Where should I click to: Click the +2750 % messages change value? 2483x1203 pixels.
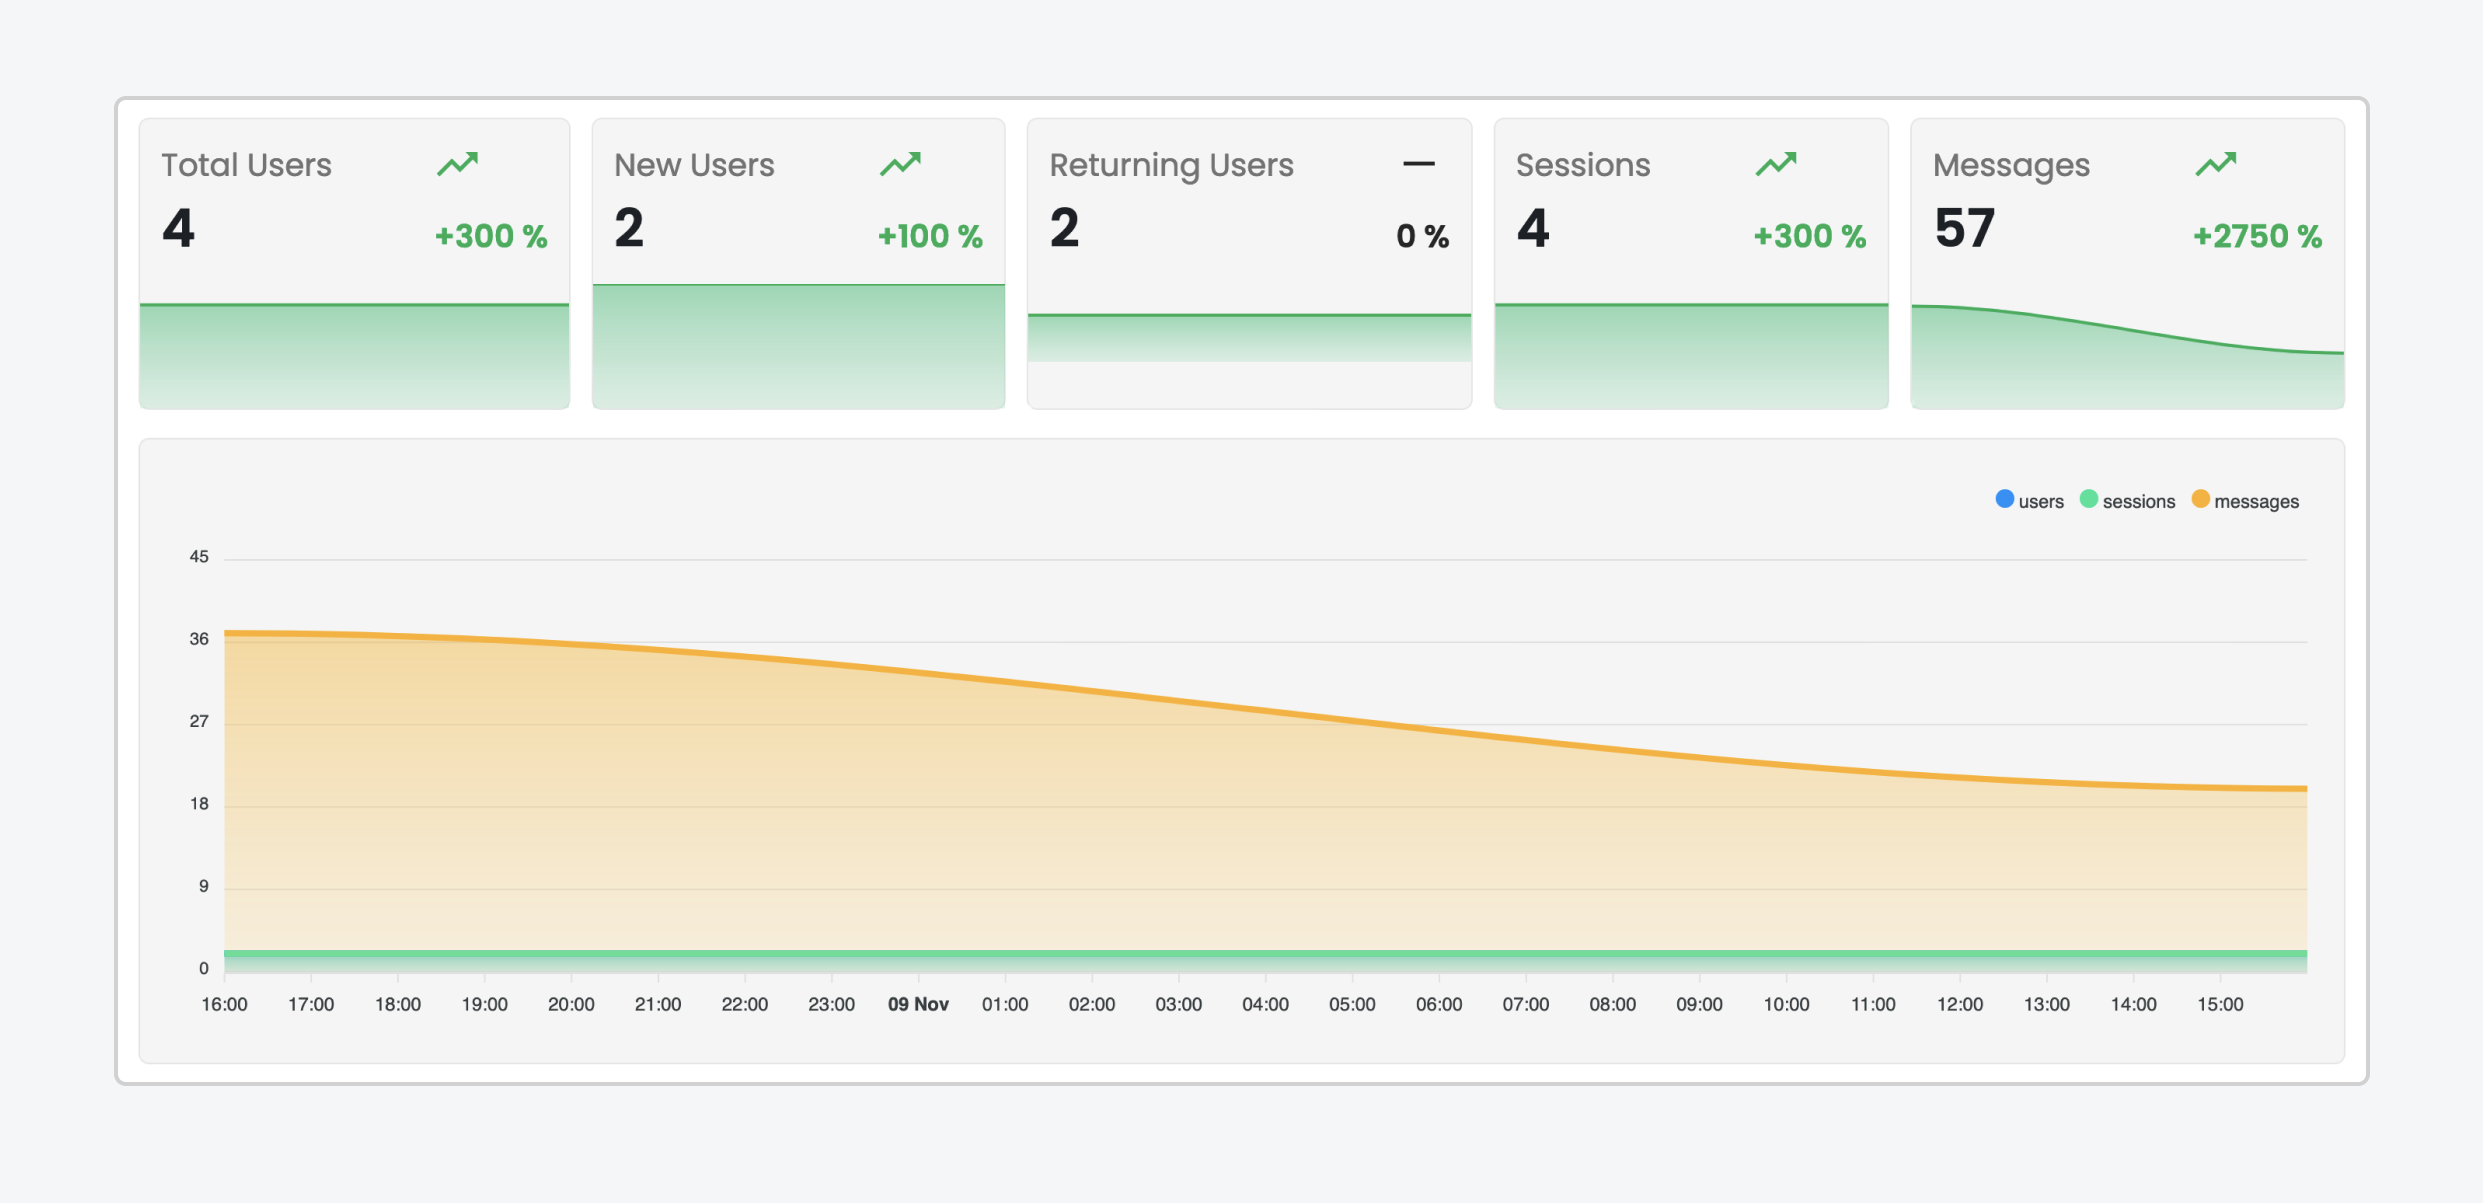point(2256,236)
